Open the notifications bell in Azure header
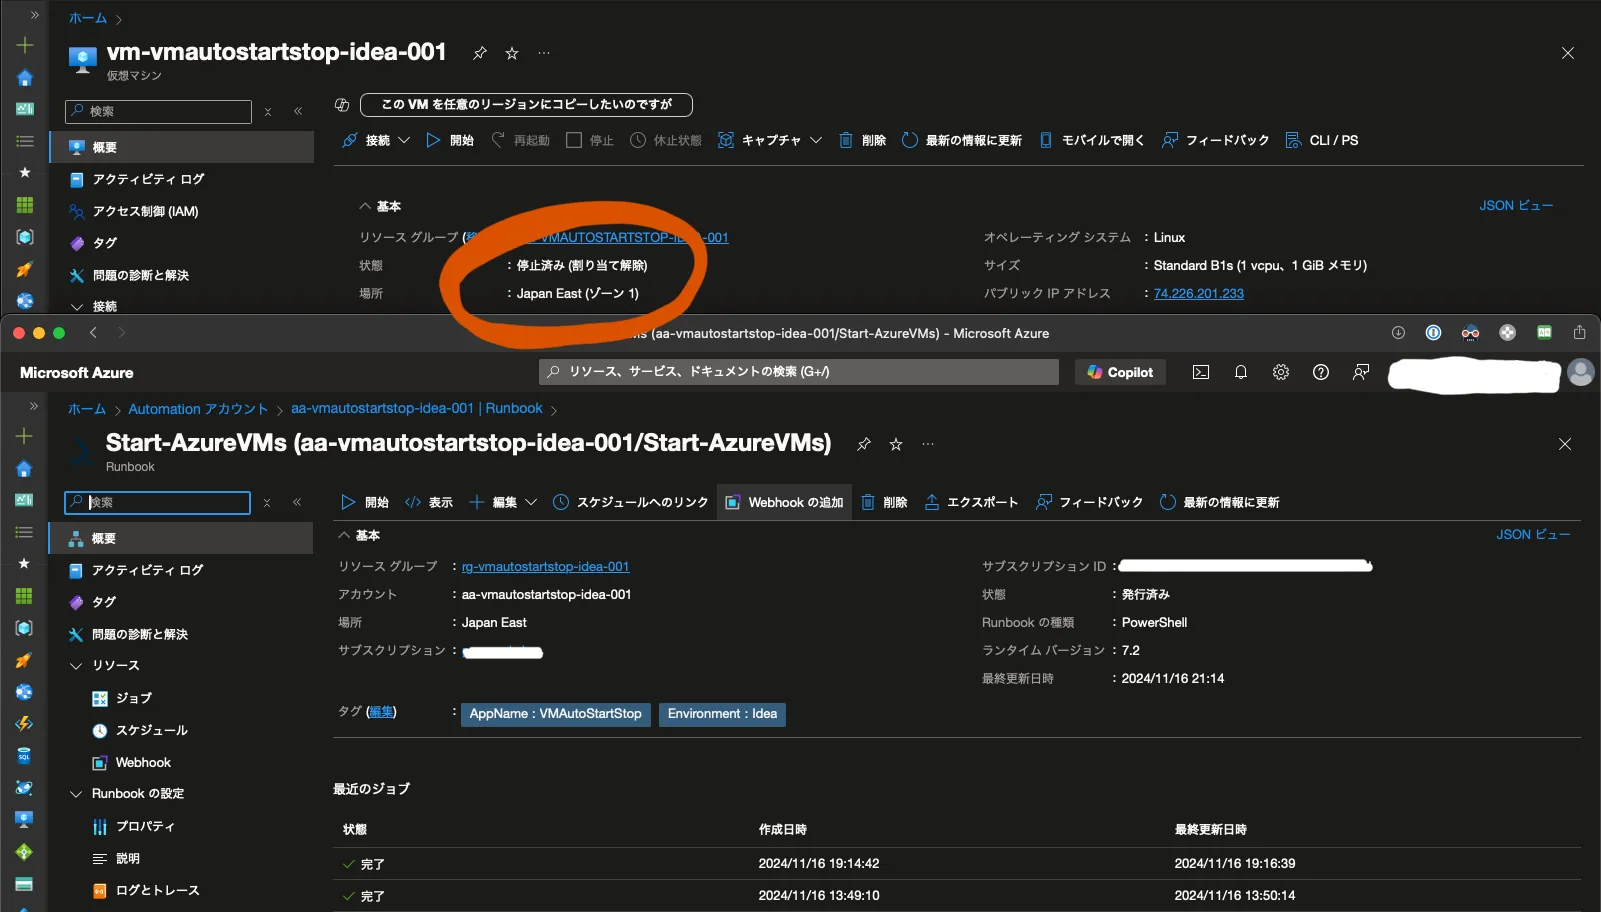 tap(1241, 372)
